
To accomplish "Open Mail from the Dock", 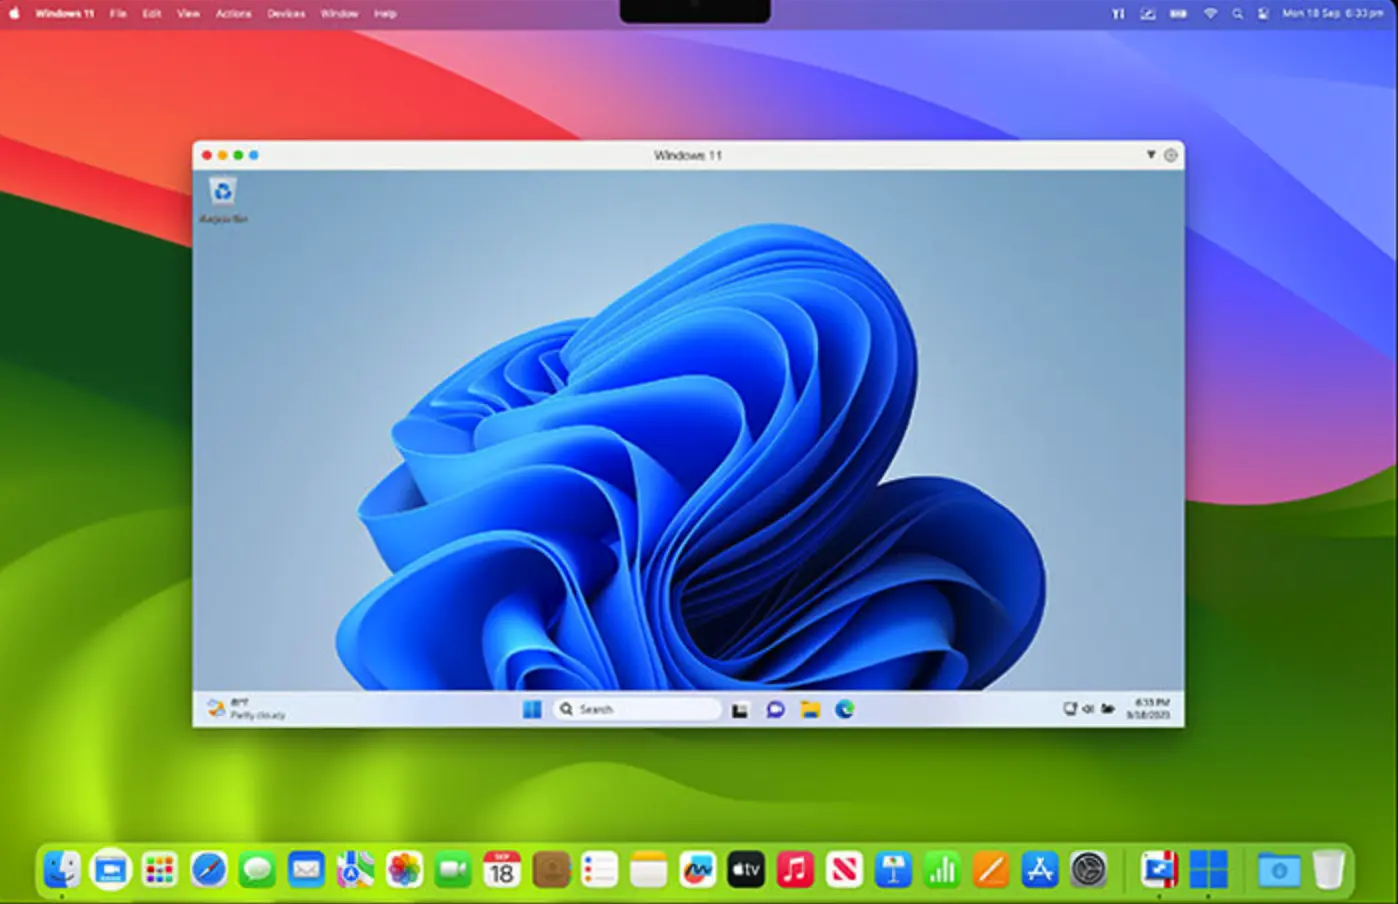I will (x=306, y=869).
